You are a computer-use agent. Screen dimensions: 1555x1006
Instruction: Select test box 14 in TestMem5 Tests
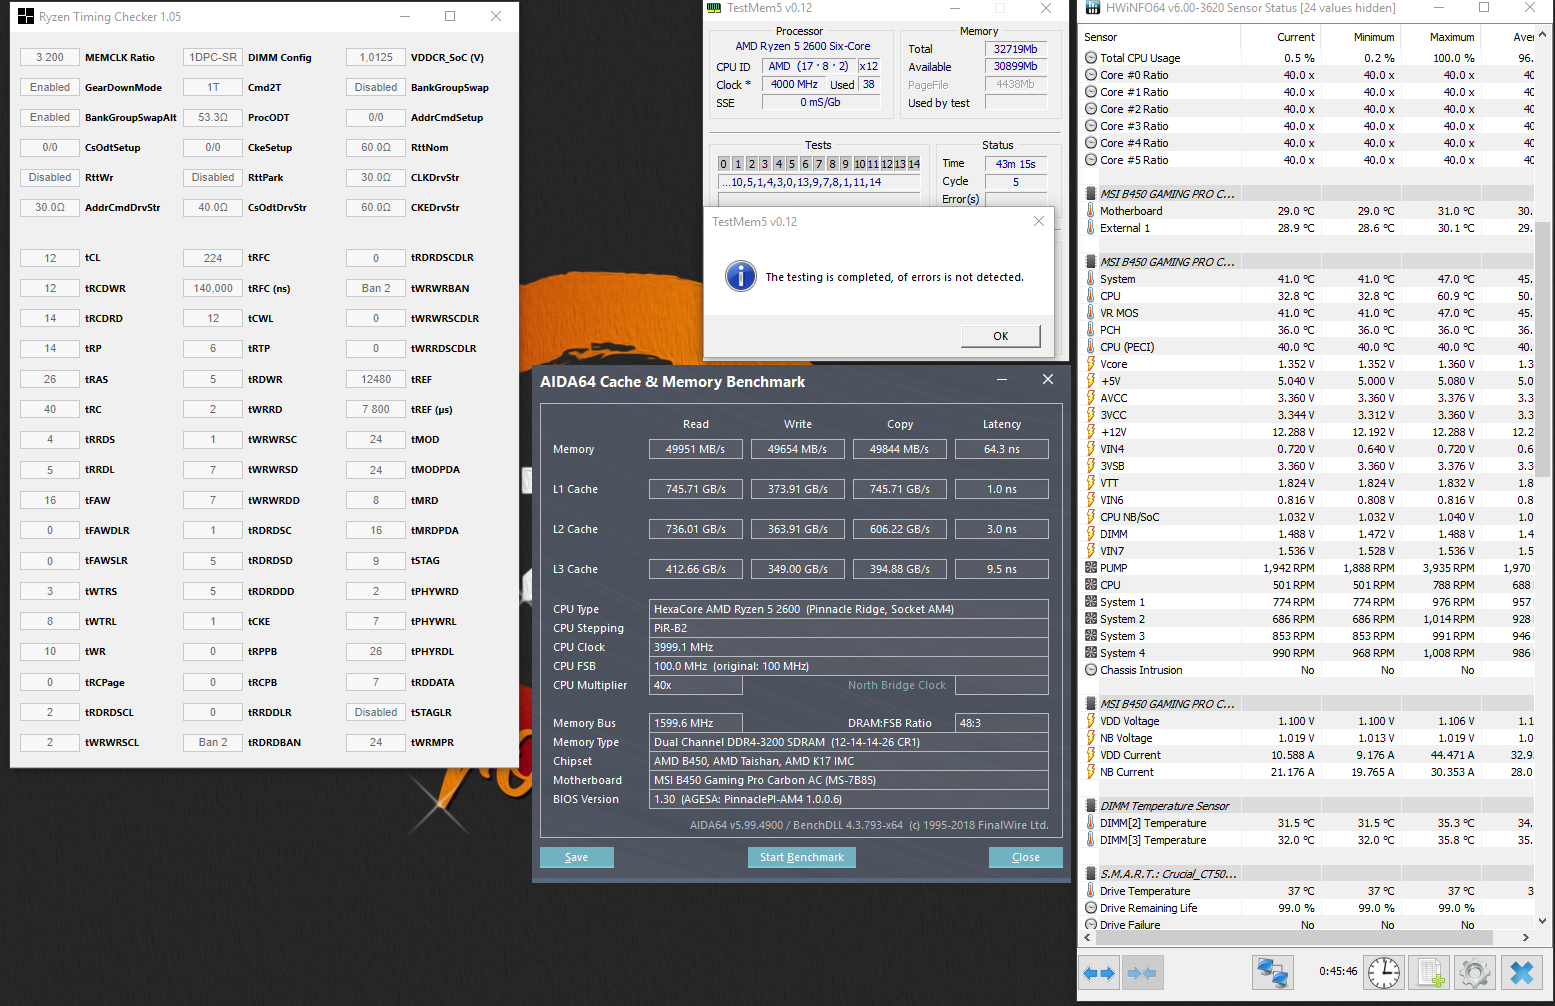(914, 164)
